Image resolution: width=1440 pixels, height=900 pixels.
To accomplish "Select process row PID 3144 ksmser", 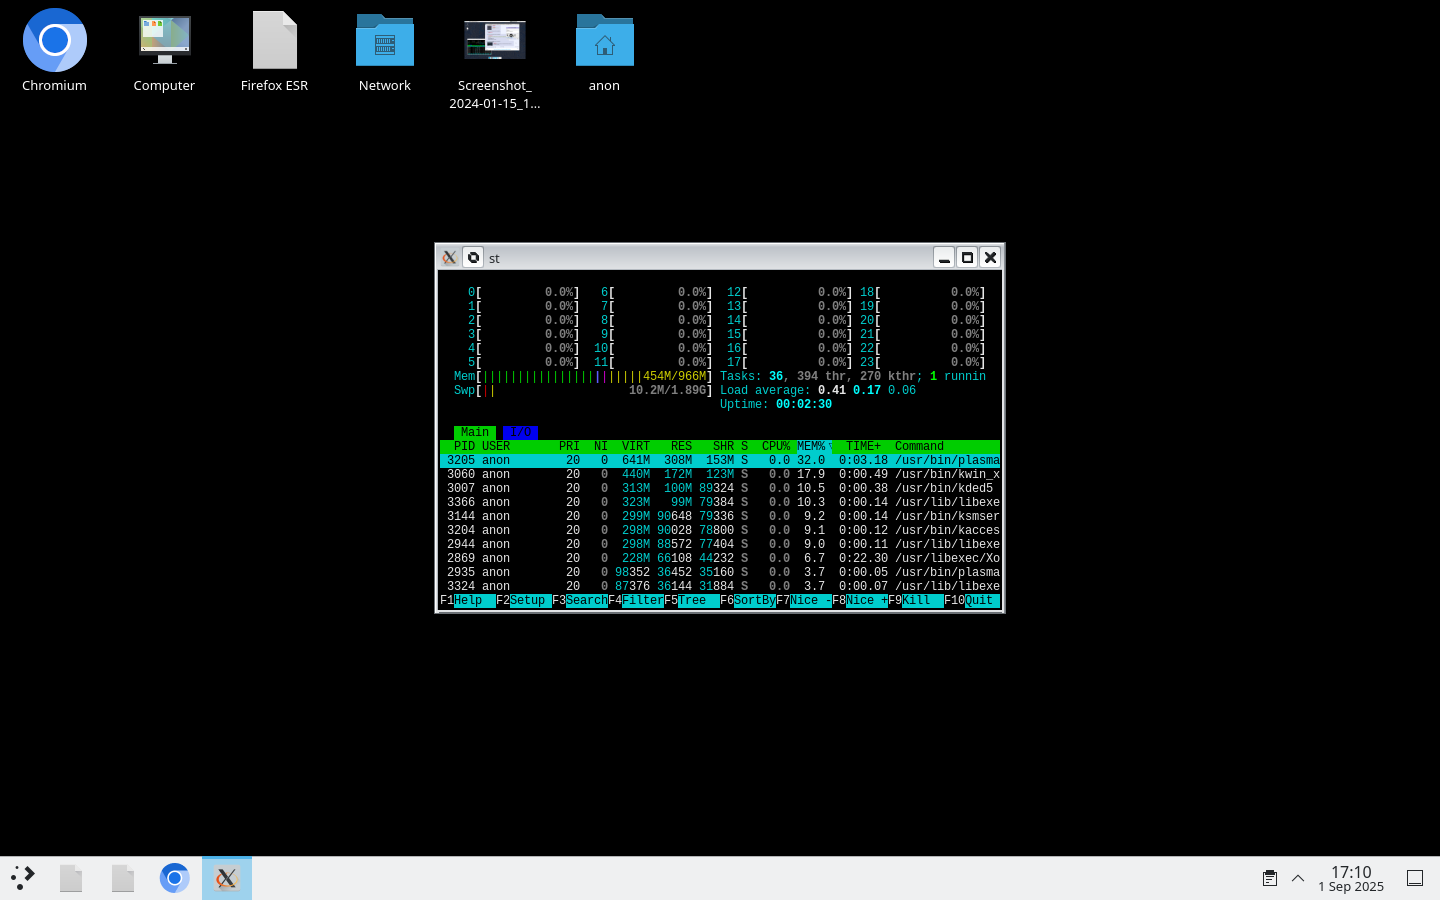I will (x=720, y=516).
